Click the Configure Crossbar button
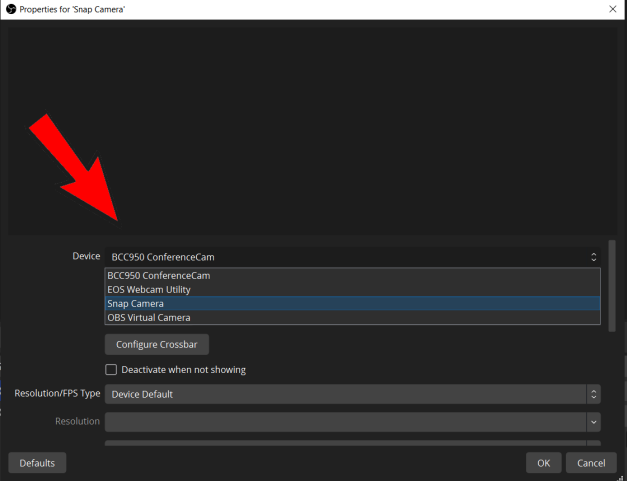This screenshot has height=481, width=627. point(156,344)
